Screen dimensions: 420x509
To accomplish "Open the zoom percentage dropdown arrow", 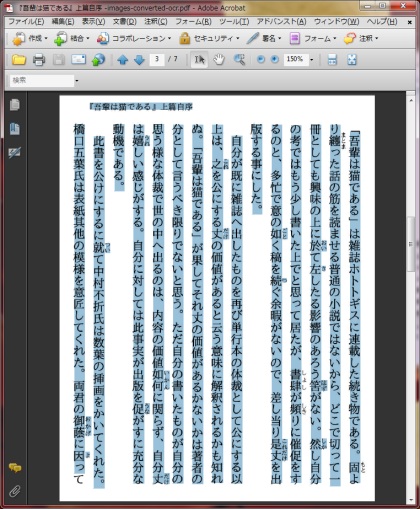I will (x=312, y=60).
